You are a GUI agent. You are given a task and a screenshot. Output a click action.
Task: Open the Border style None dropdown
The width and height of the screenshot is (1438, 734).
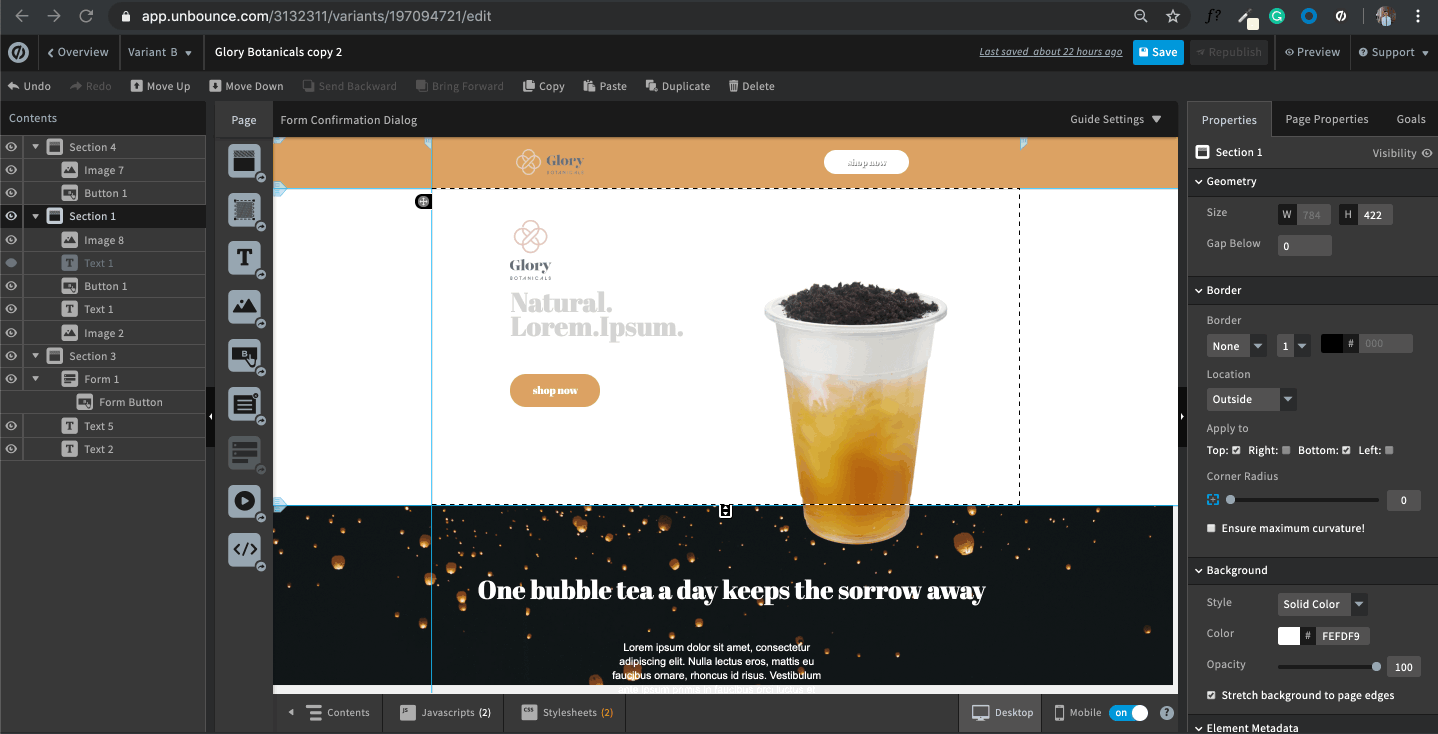[x=1236, y=346]
